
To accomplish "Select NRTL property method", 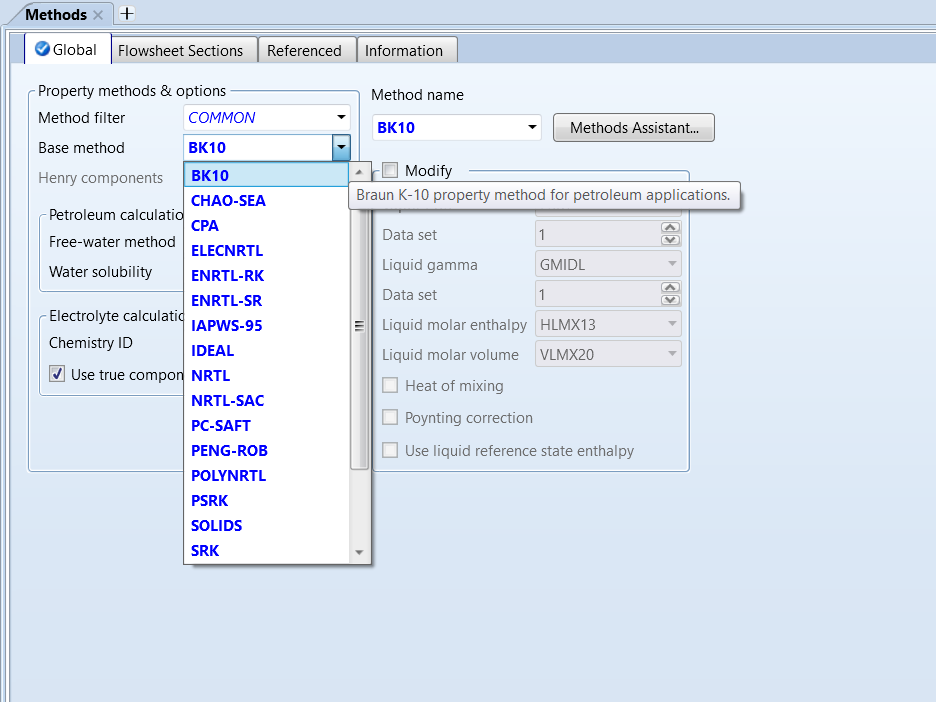I will tap(266, 376).
